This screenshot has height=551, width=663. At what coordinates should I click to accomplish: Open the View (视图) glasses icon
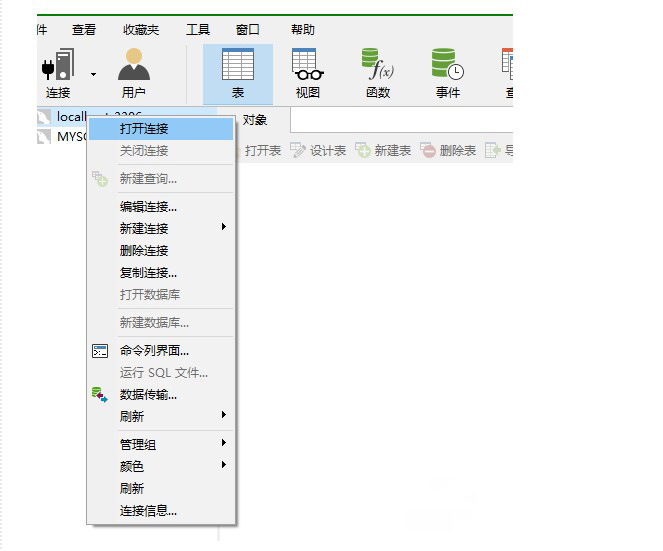[x=307, y=67]
